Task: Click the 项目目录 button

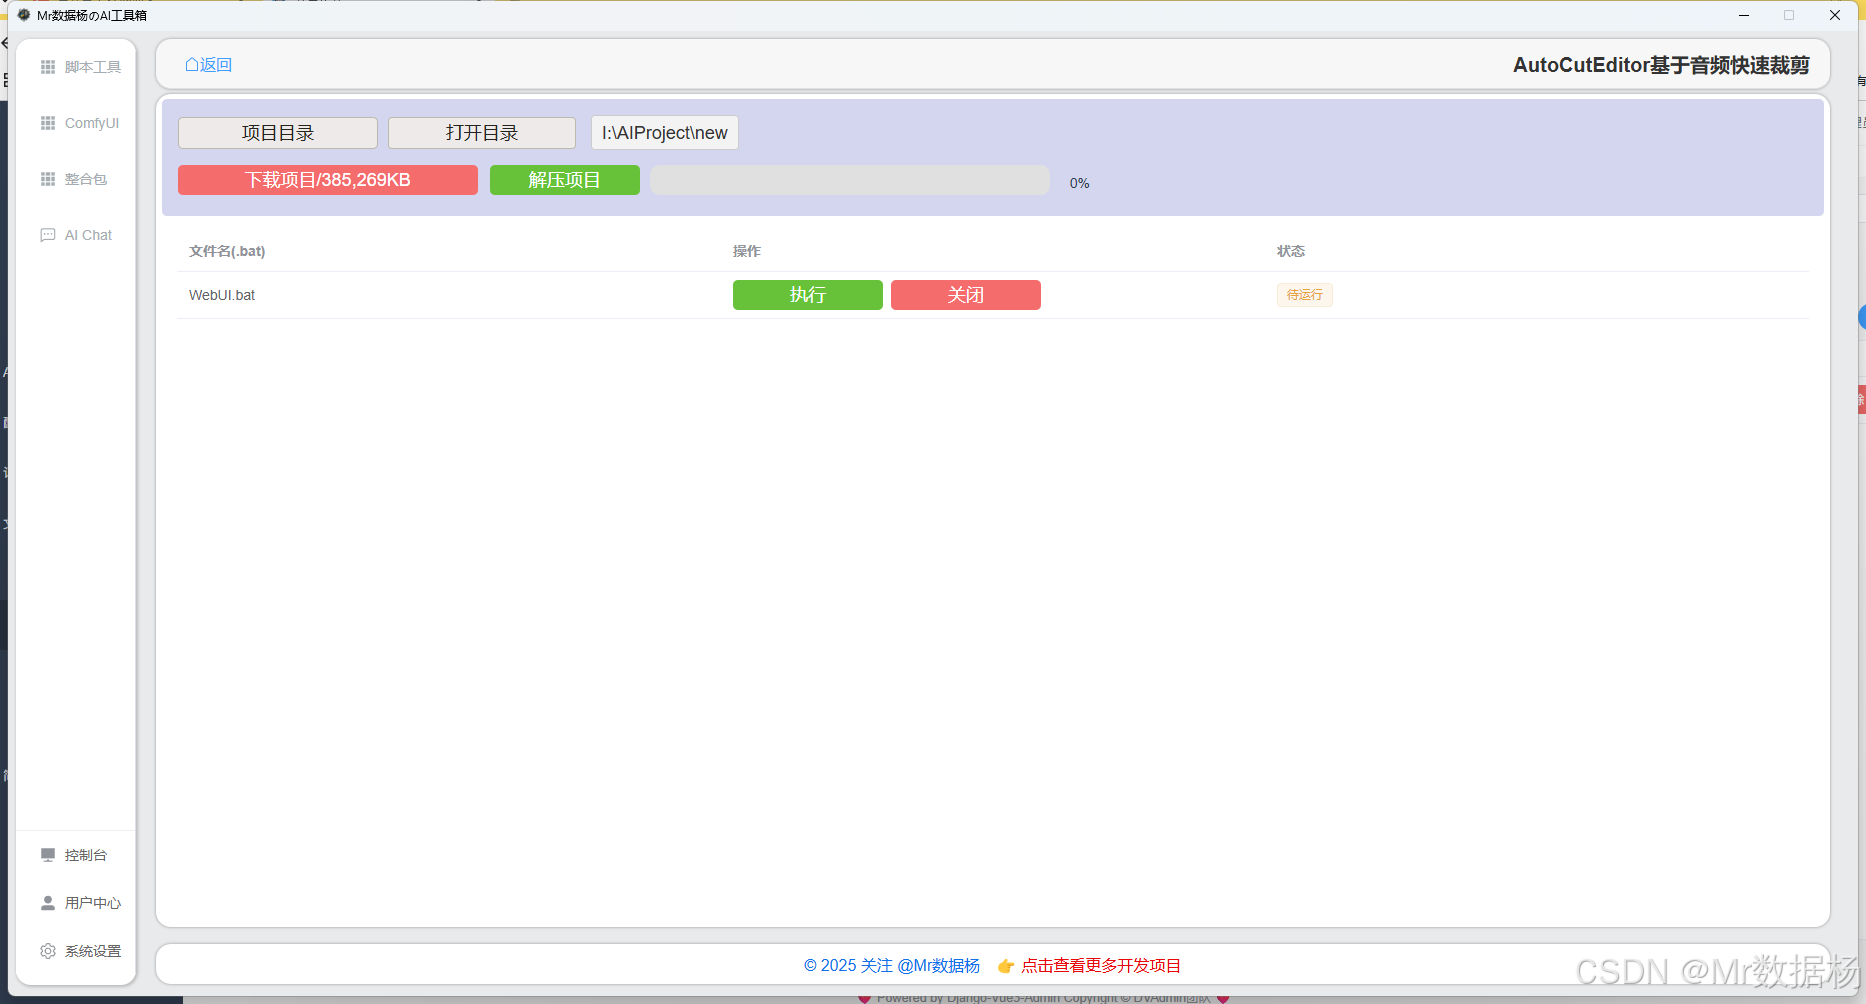Action: point(278,133)
